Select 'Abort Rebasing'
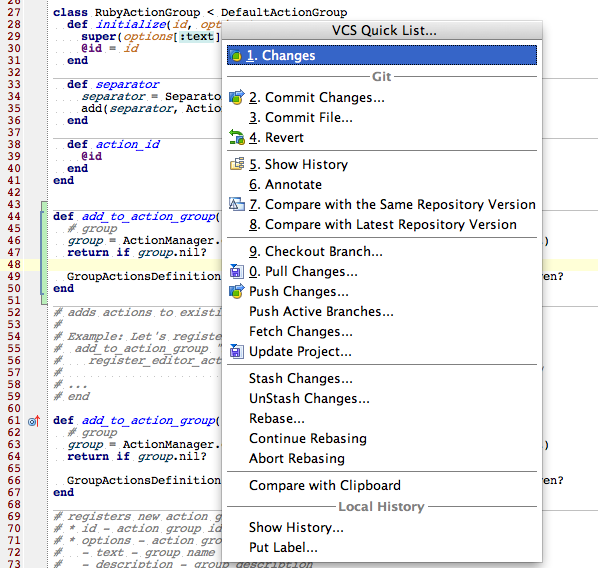The width and height of the screenshot is (598, 568). tap(297, 459)
